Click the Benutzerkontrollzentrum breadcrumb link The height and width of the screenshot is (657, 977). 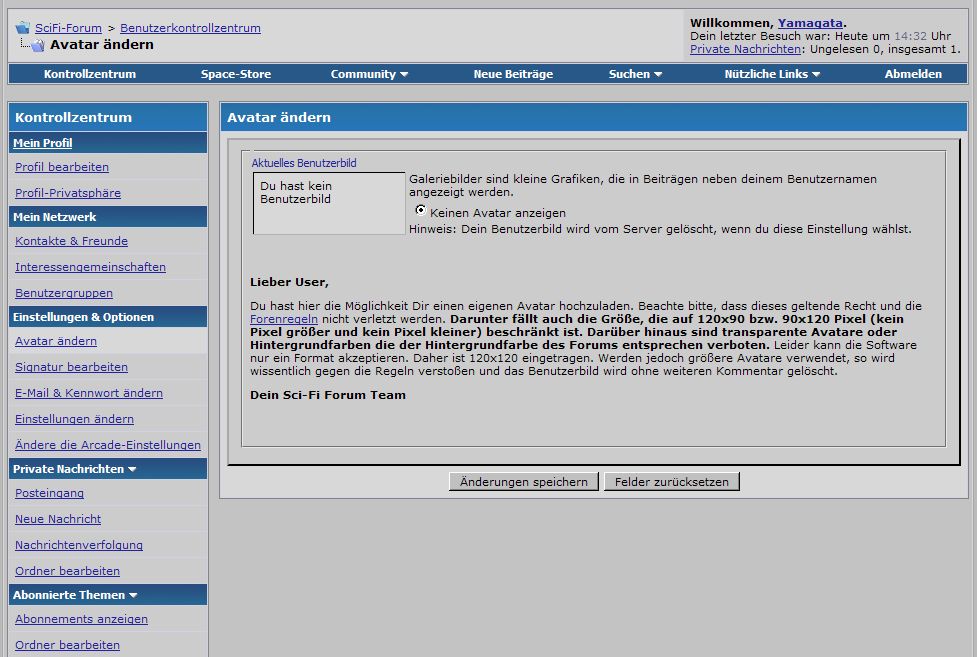click(190, 28)
